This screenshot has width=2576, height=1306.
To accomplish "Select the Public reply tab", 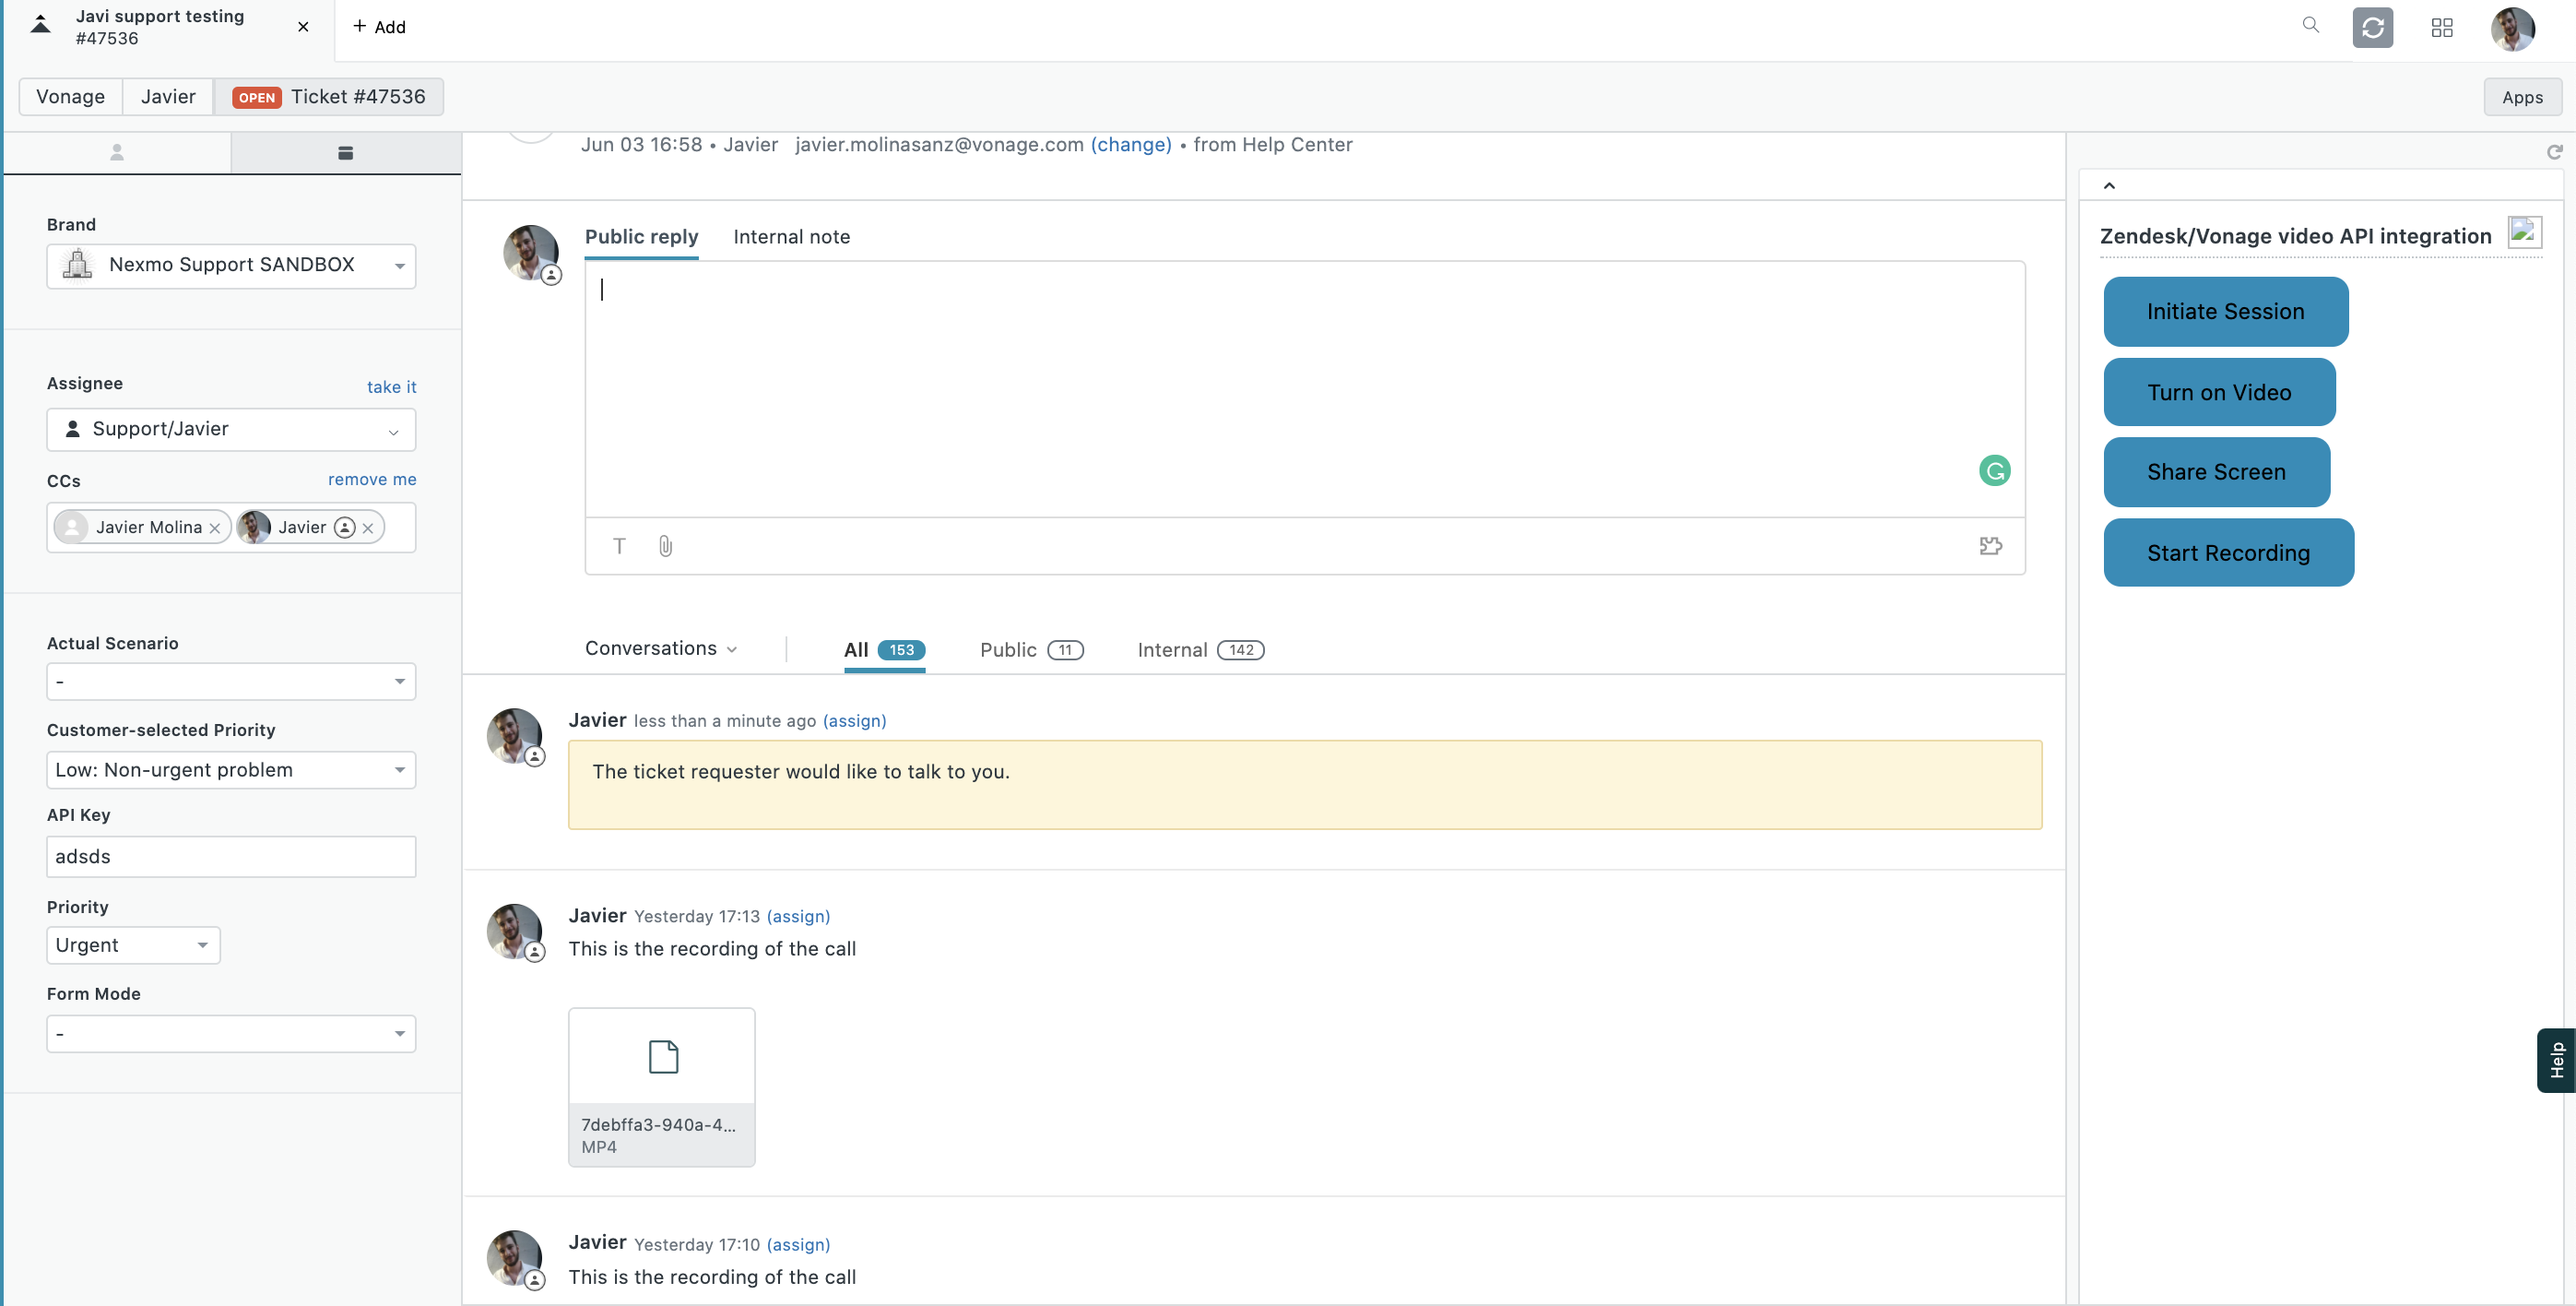I will point(641,237).
